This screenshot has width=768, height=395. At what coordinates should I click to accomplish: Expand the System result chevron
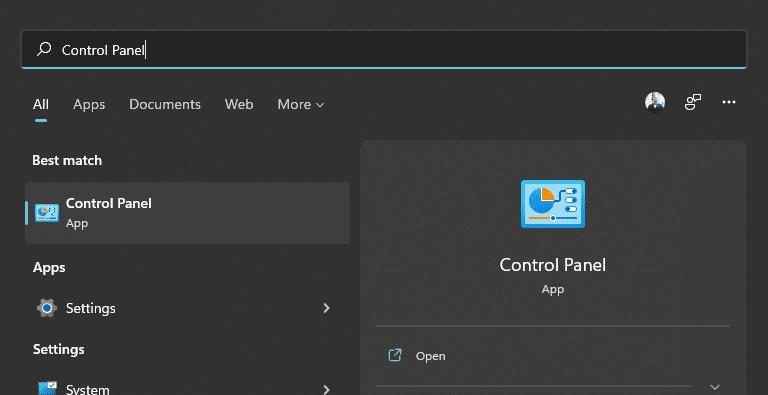point(327,390)
